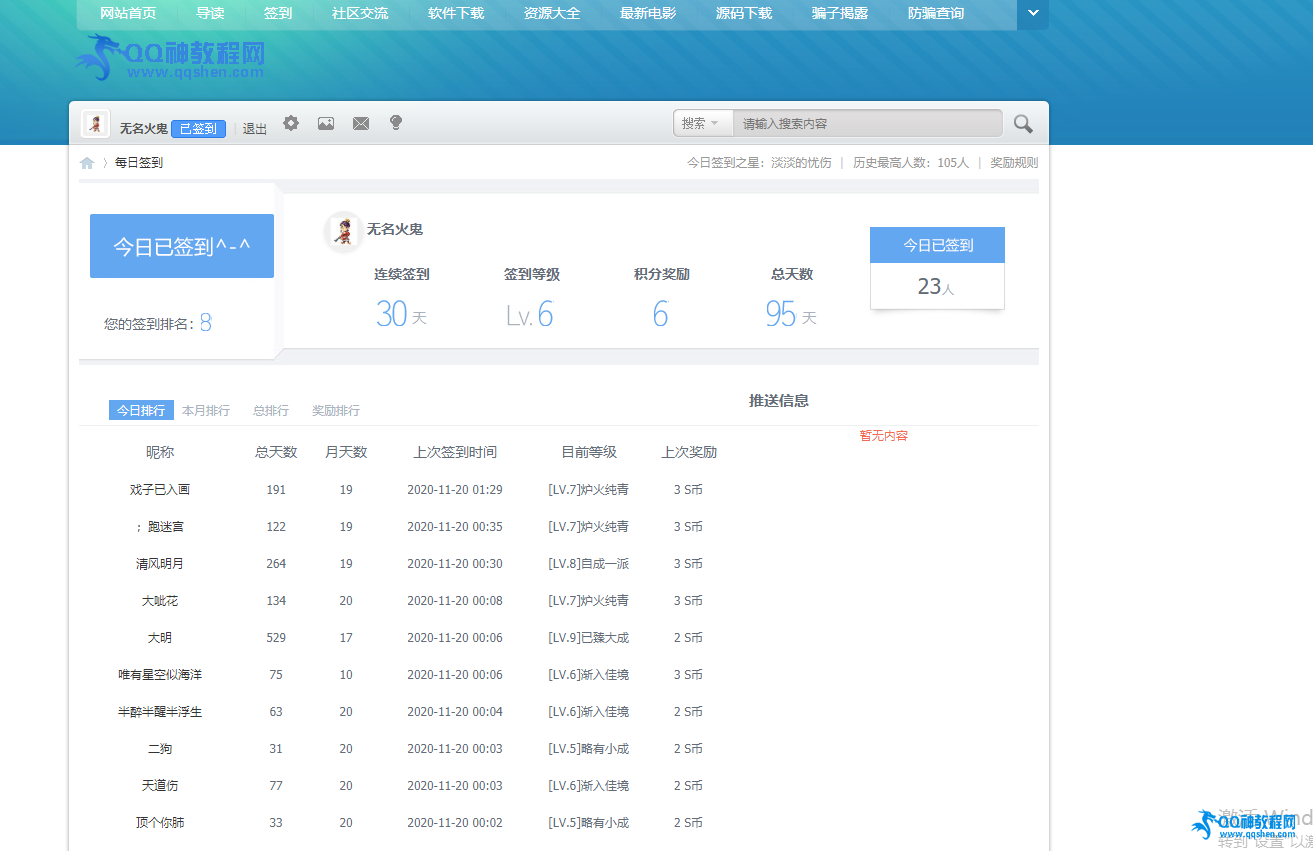
Task: Click total days value 529
Action: [276, 638]
